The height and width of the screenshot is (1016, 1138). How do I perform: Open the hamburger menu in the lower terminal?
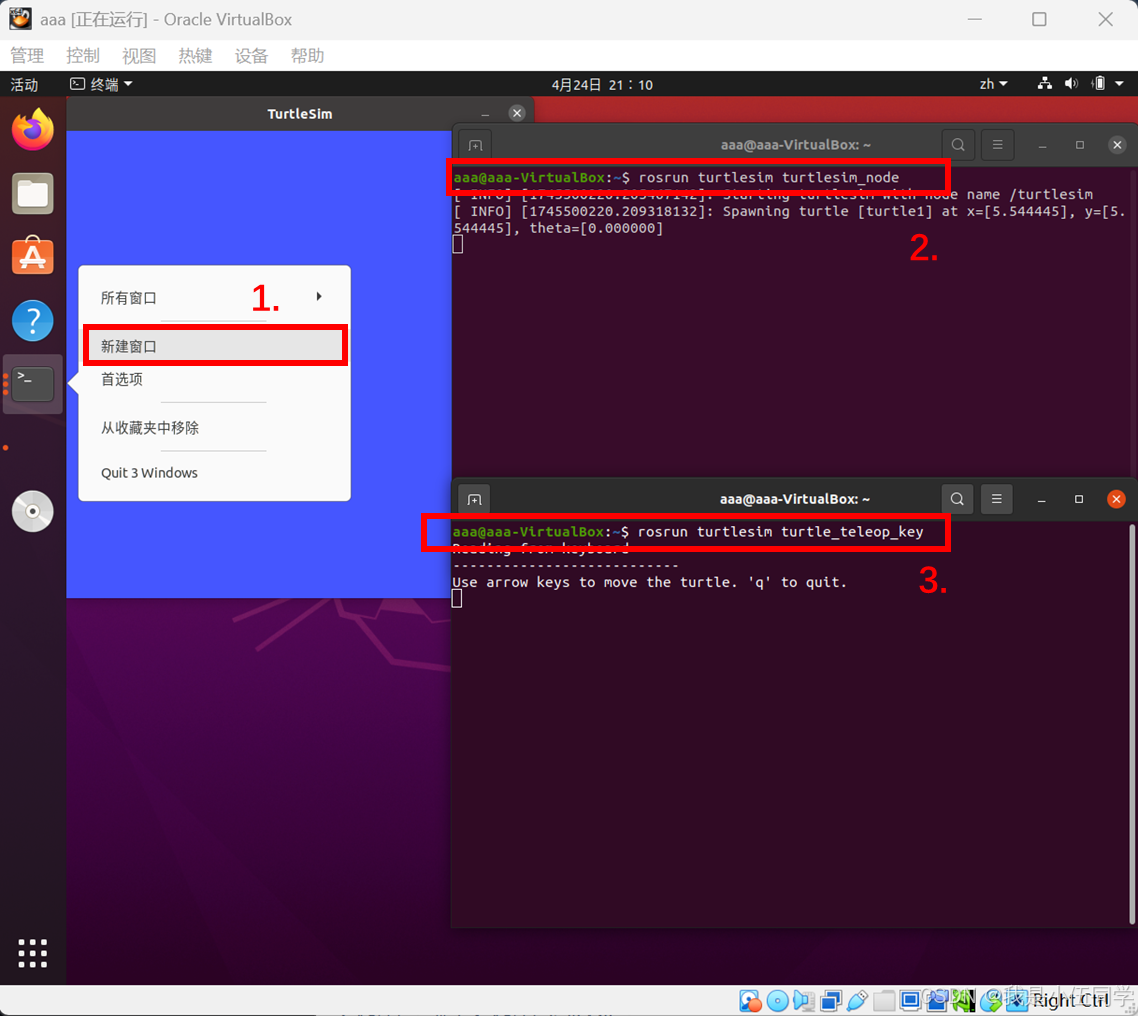(996, 499)
